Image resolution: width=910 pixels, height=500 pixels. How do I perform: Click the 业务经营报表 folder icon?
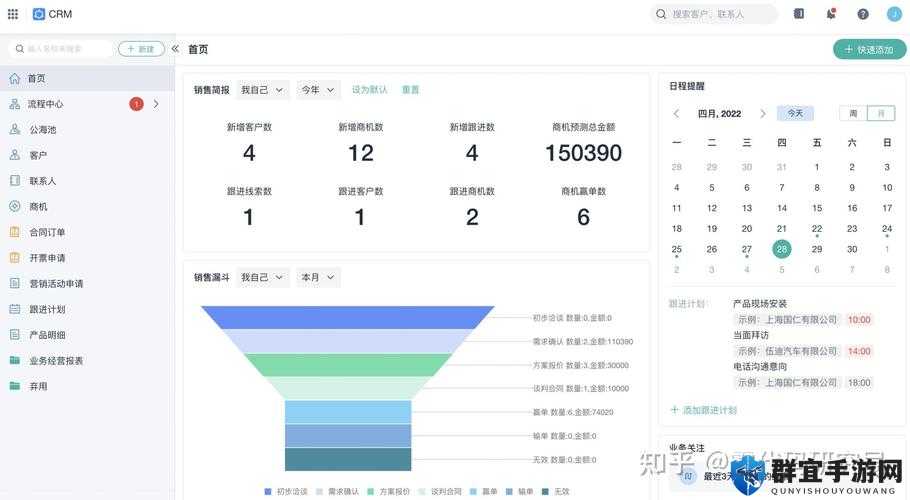tap(15, 360)
